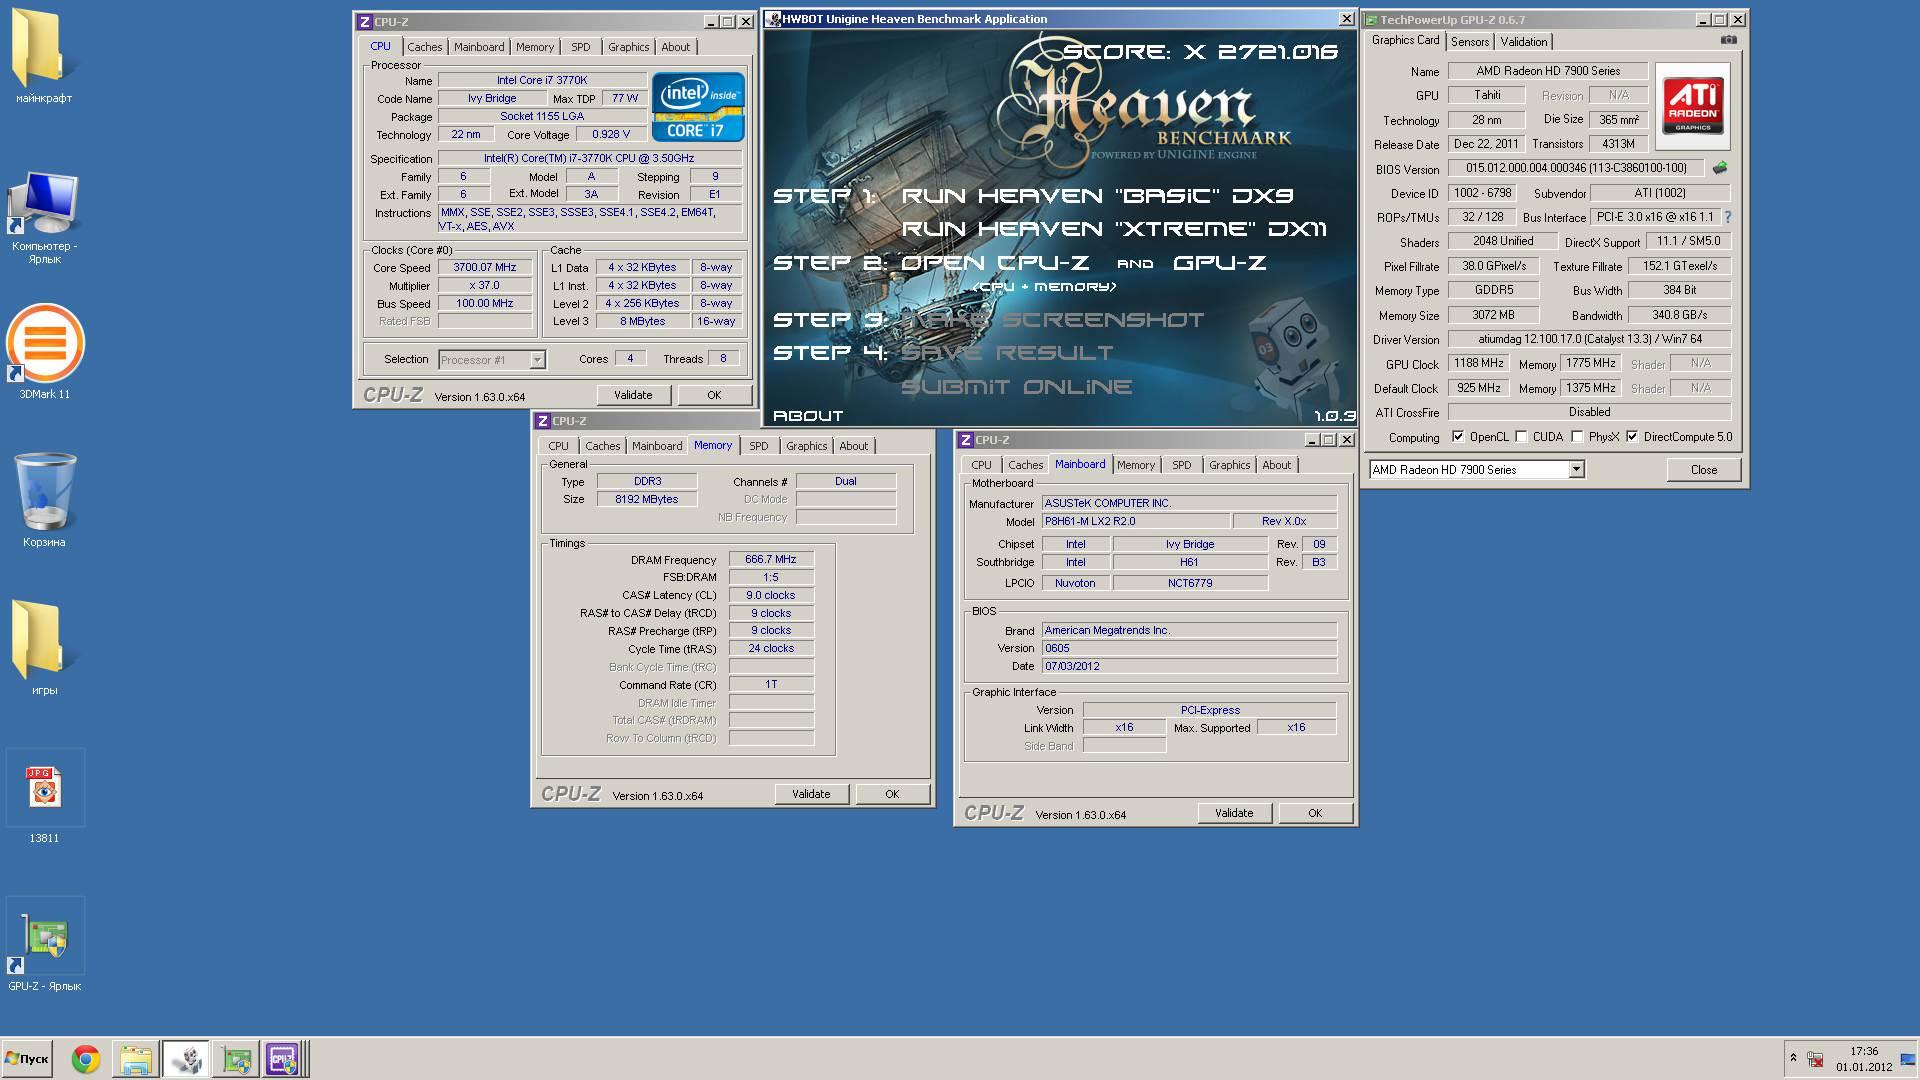Toggle the CUDA checkbox in GPU-Z
1920x1080 pixels.
point(1521,437)
